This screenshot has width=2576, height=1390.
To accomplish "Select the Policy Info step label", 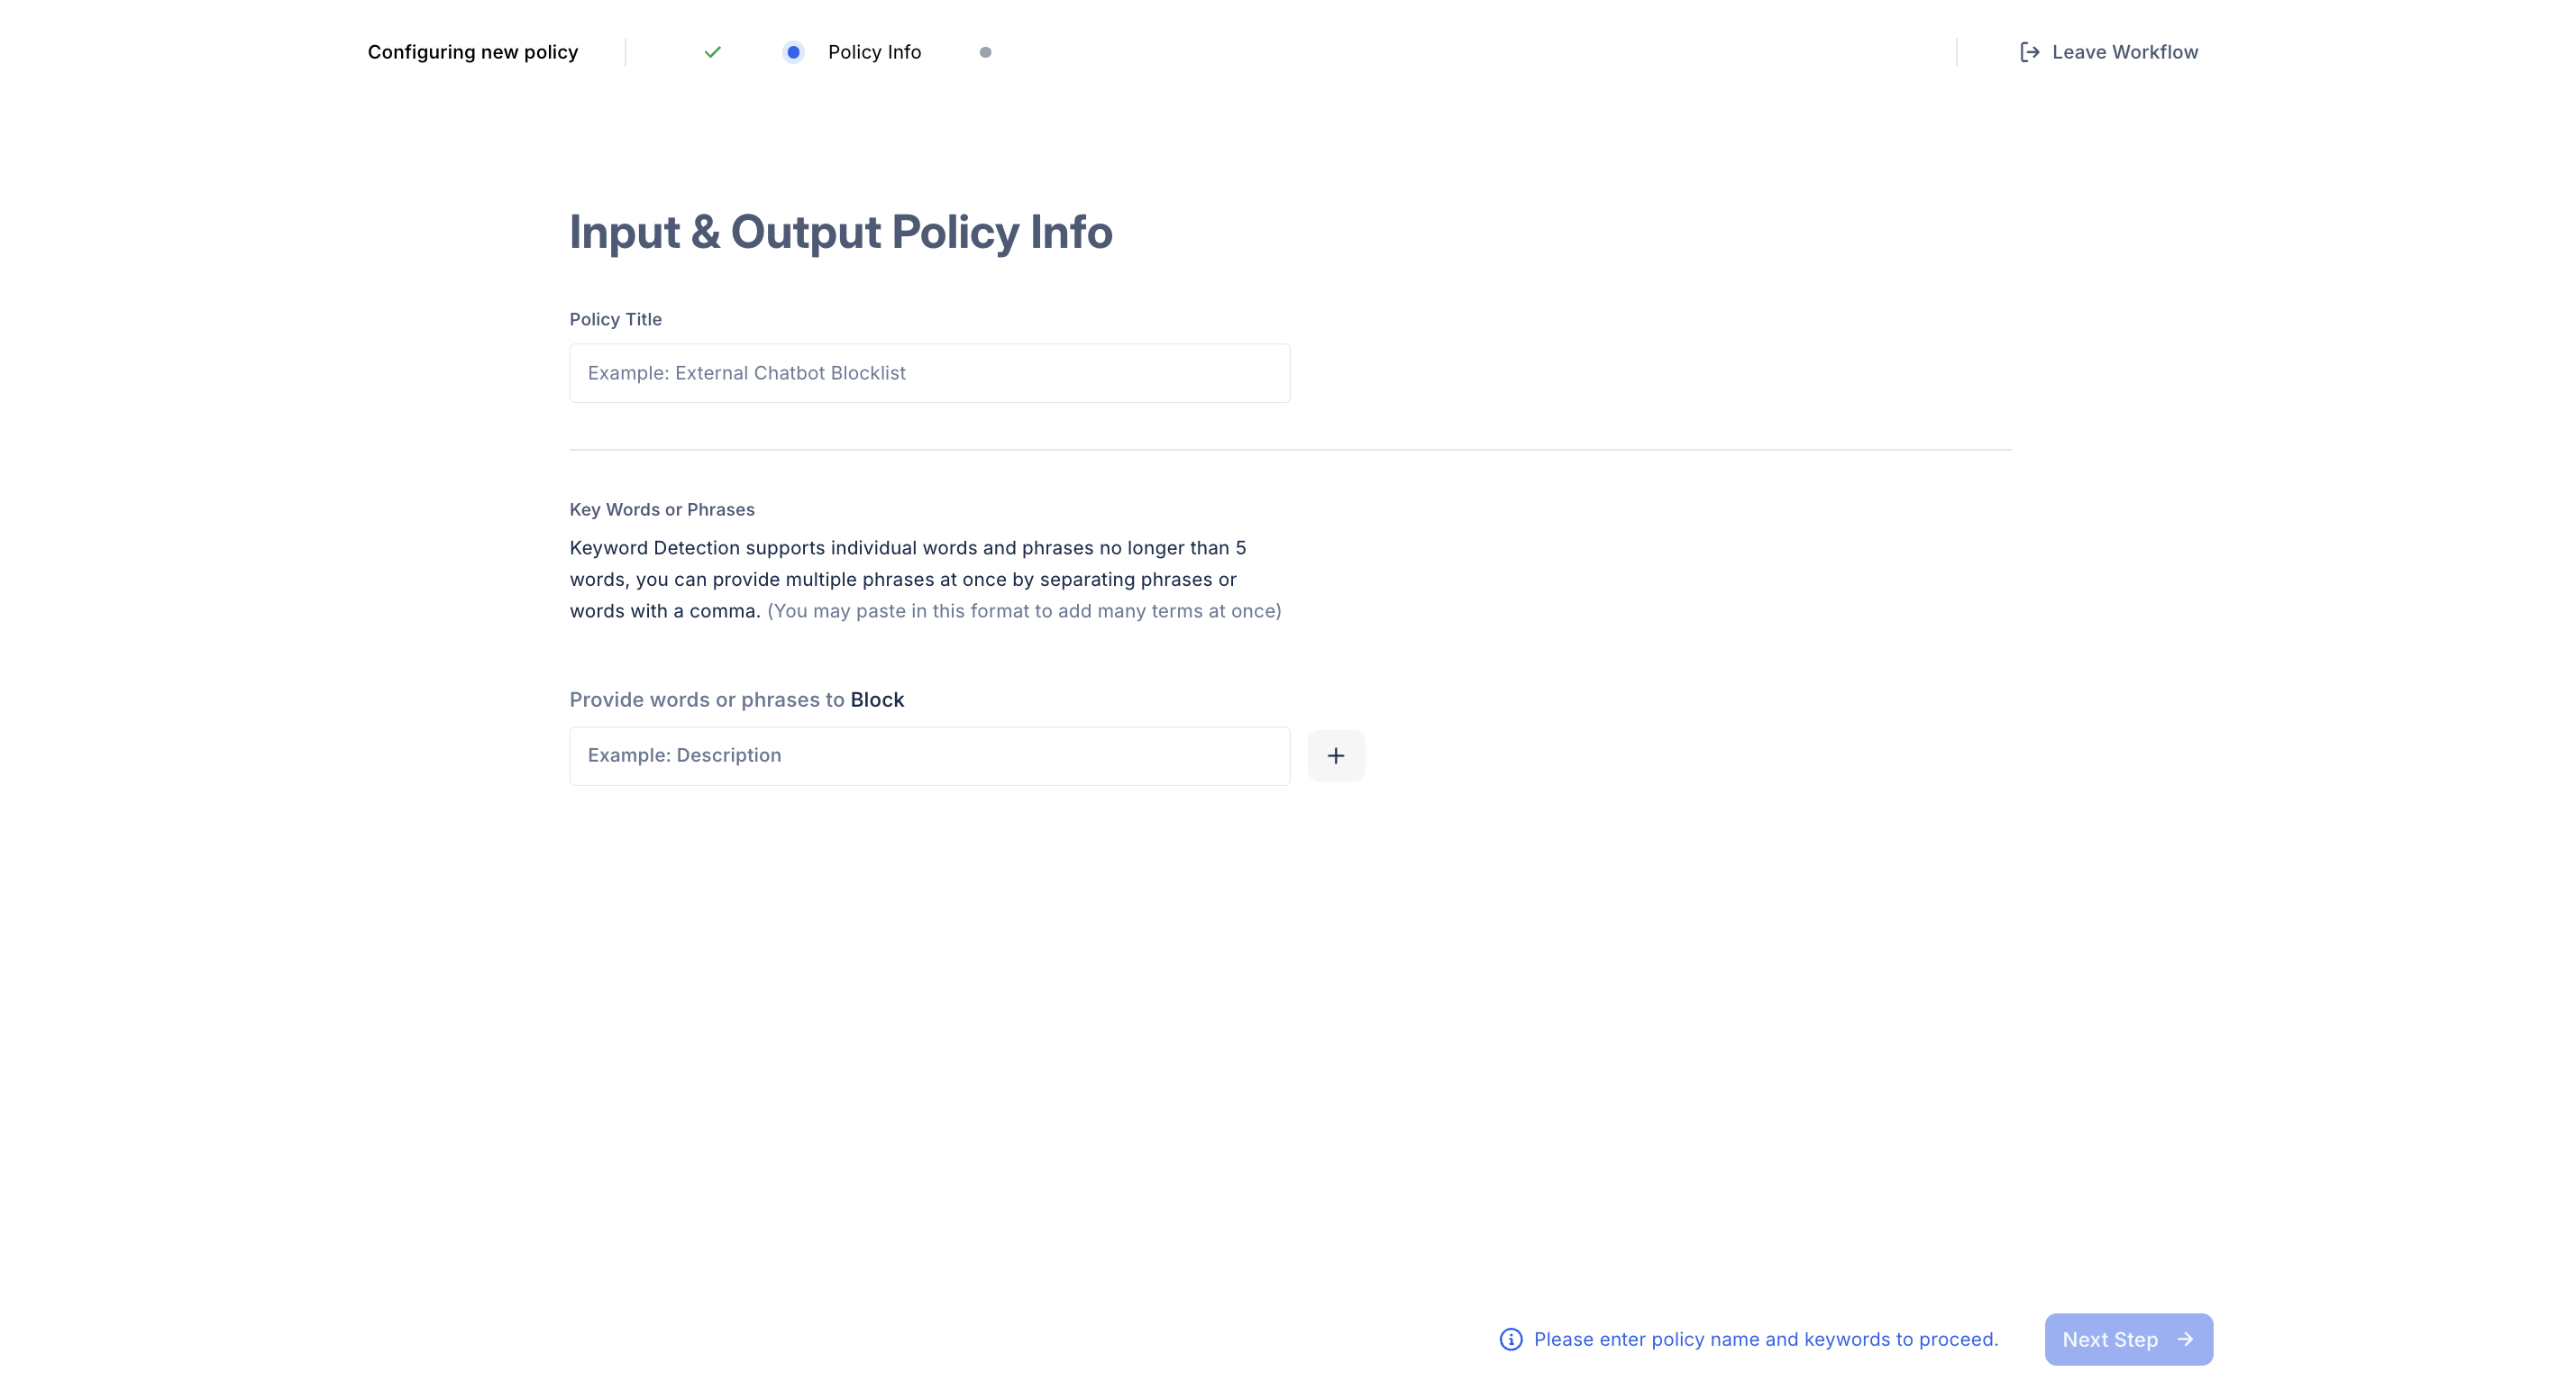I will pyautogui.click(x=874, y=52).
